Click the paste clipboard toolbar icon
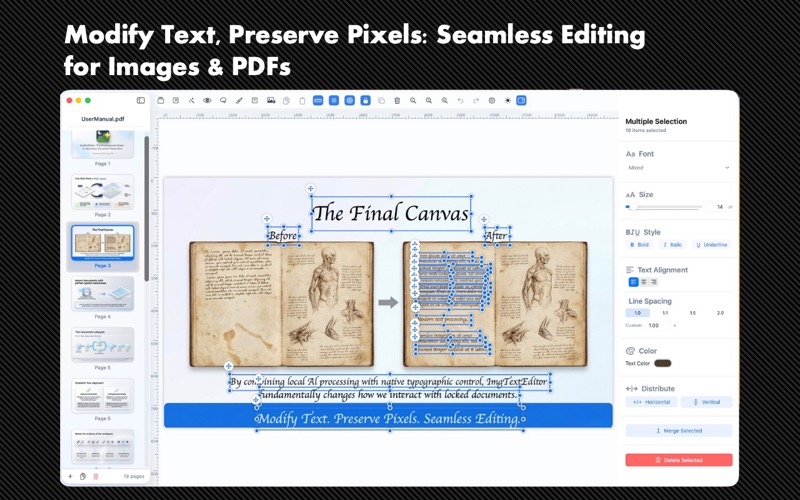This screenshot has width=800, height=500. click(x=302, y=101)
